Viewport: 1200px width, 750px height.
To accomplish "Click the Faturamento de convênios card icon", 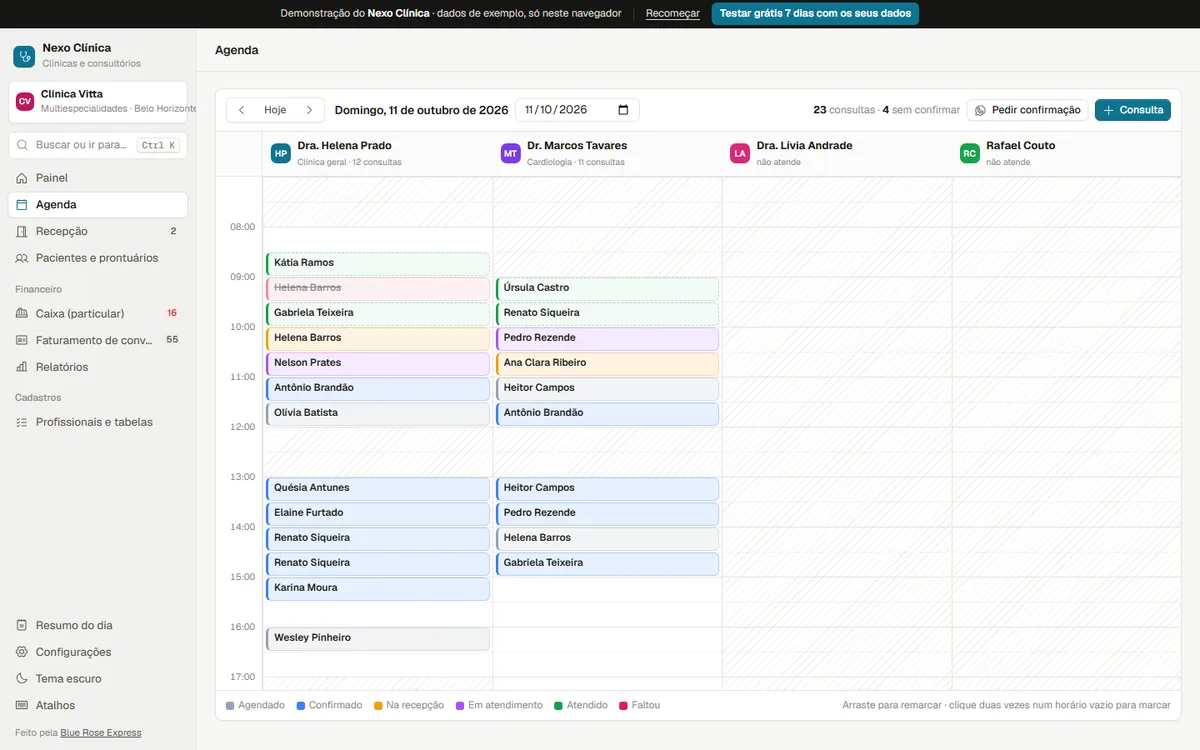I will [22, 340].
